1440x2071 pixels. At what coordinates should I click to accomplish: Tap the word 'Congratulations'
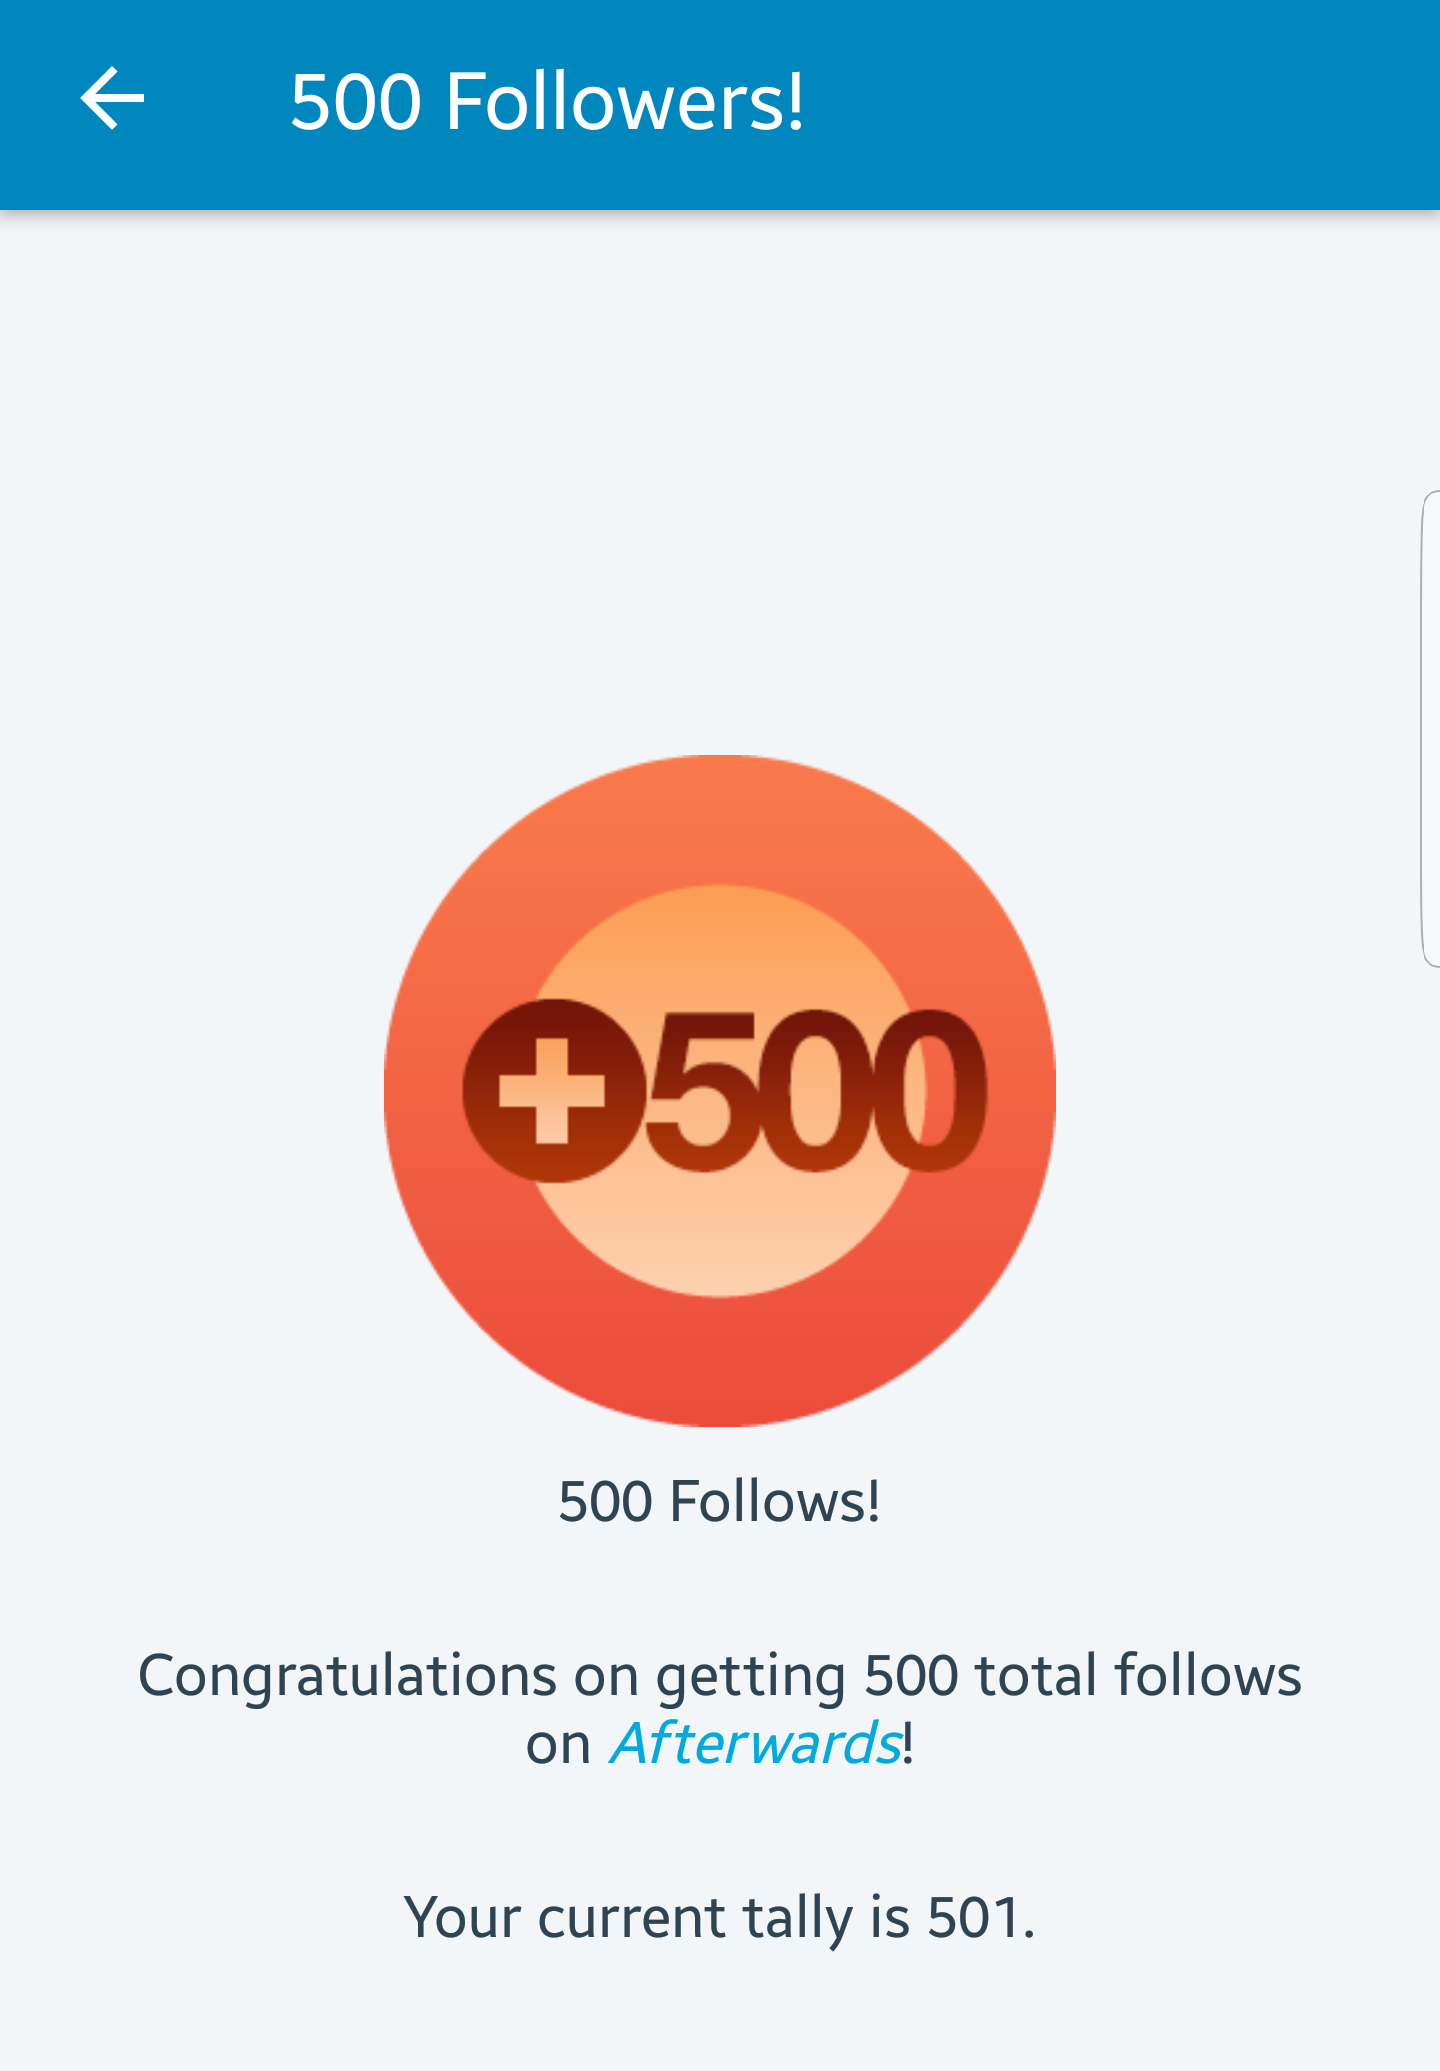tap(347, 1677)
